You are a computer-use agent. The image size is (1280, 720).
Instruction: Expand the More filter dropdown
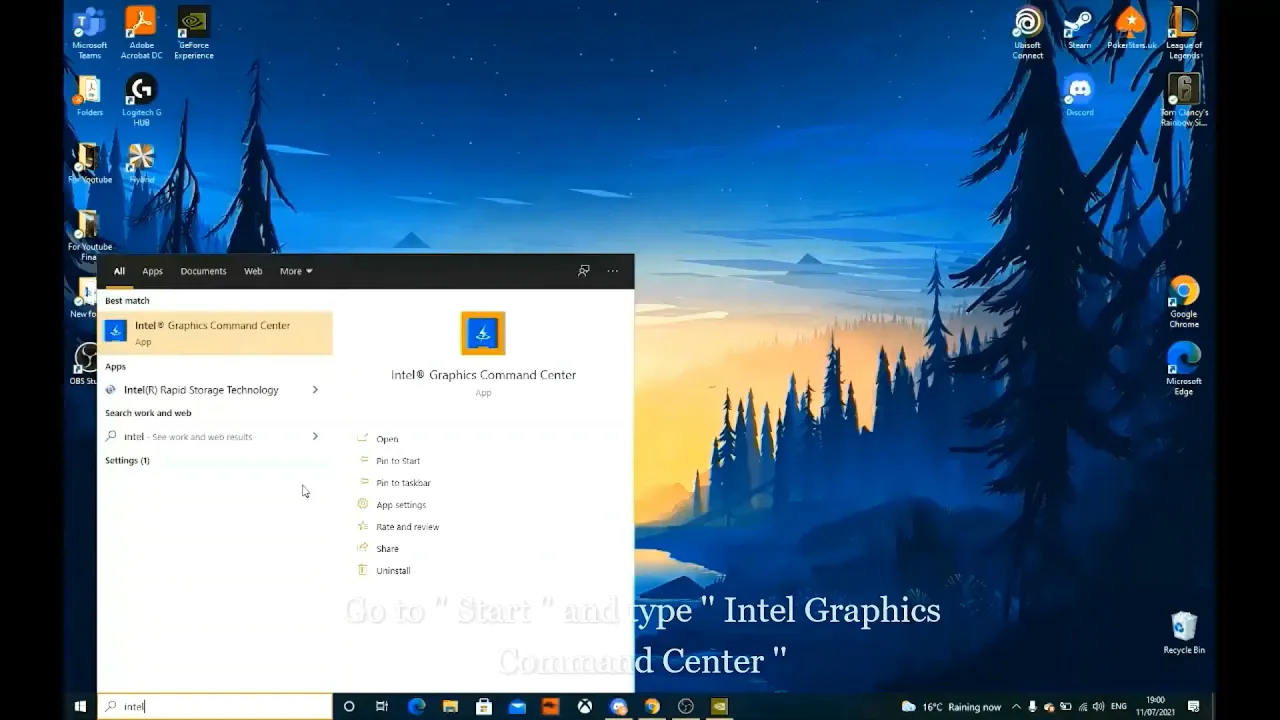click(296, 271)
